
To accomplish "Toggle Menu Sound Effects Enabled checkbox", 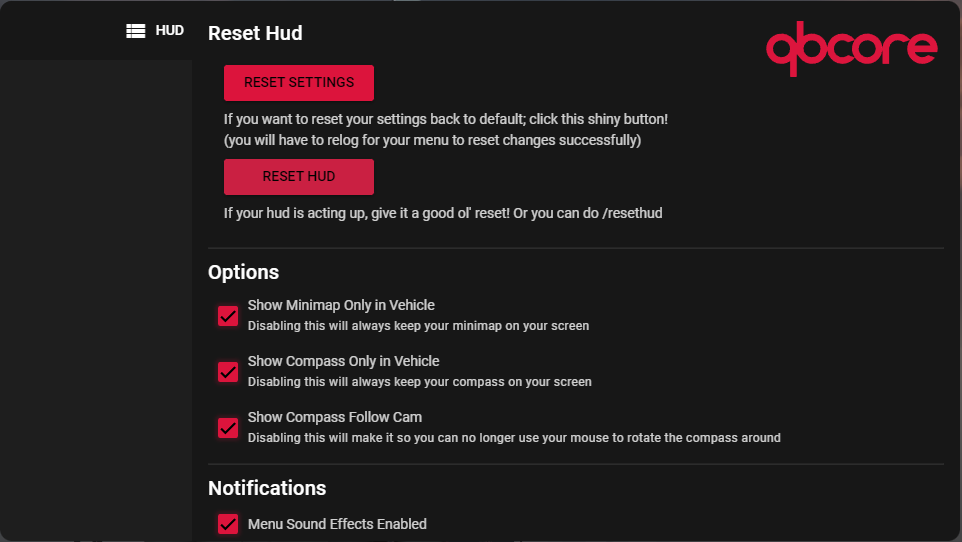I will tap(228, 524).
